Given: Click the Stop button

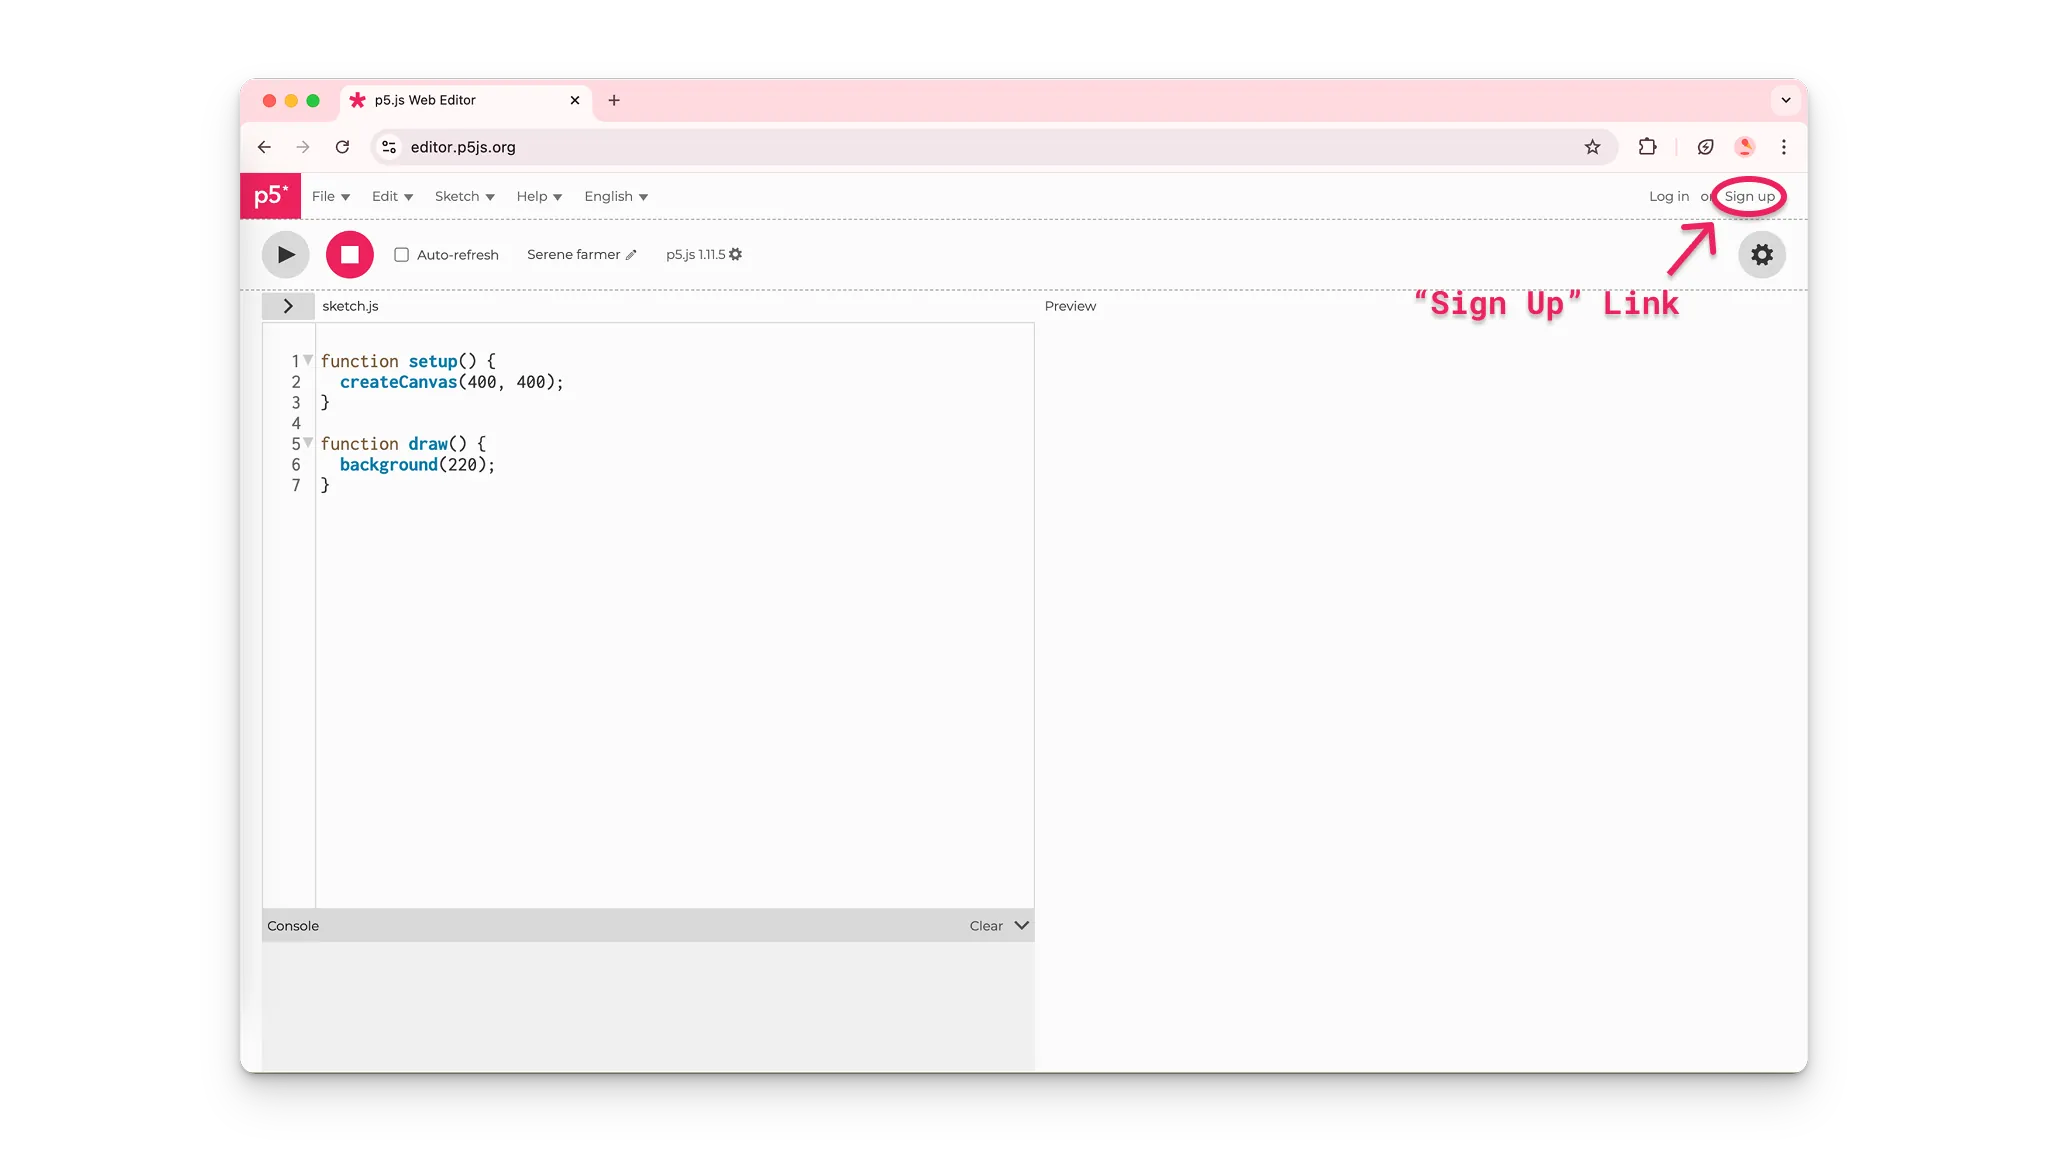Looking at the screenshot, I should pos(349,254).
